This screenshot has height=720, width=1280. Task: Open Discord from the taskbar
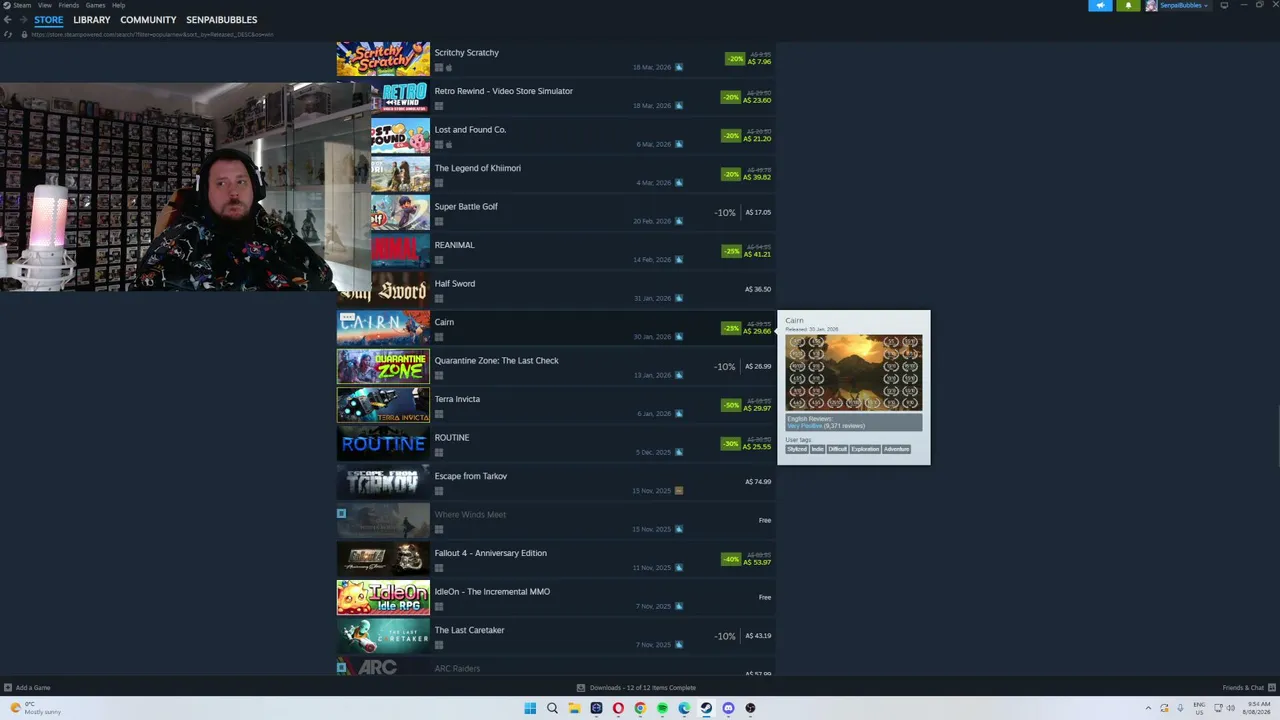(728, 709)
